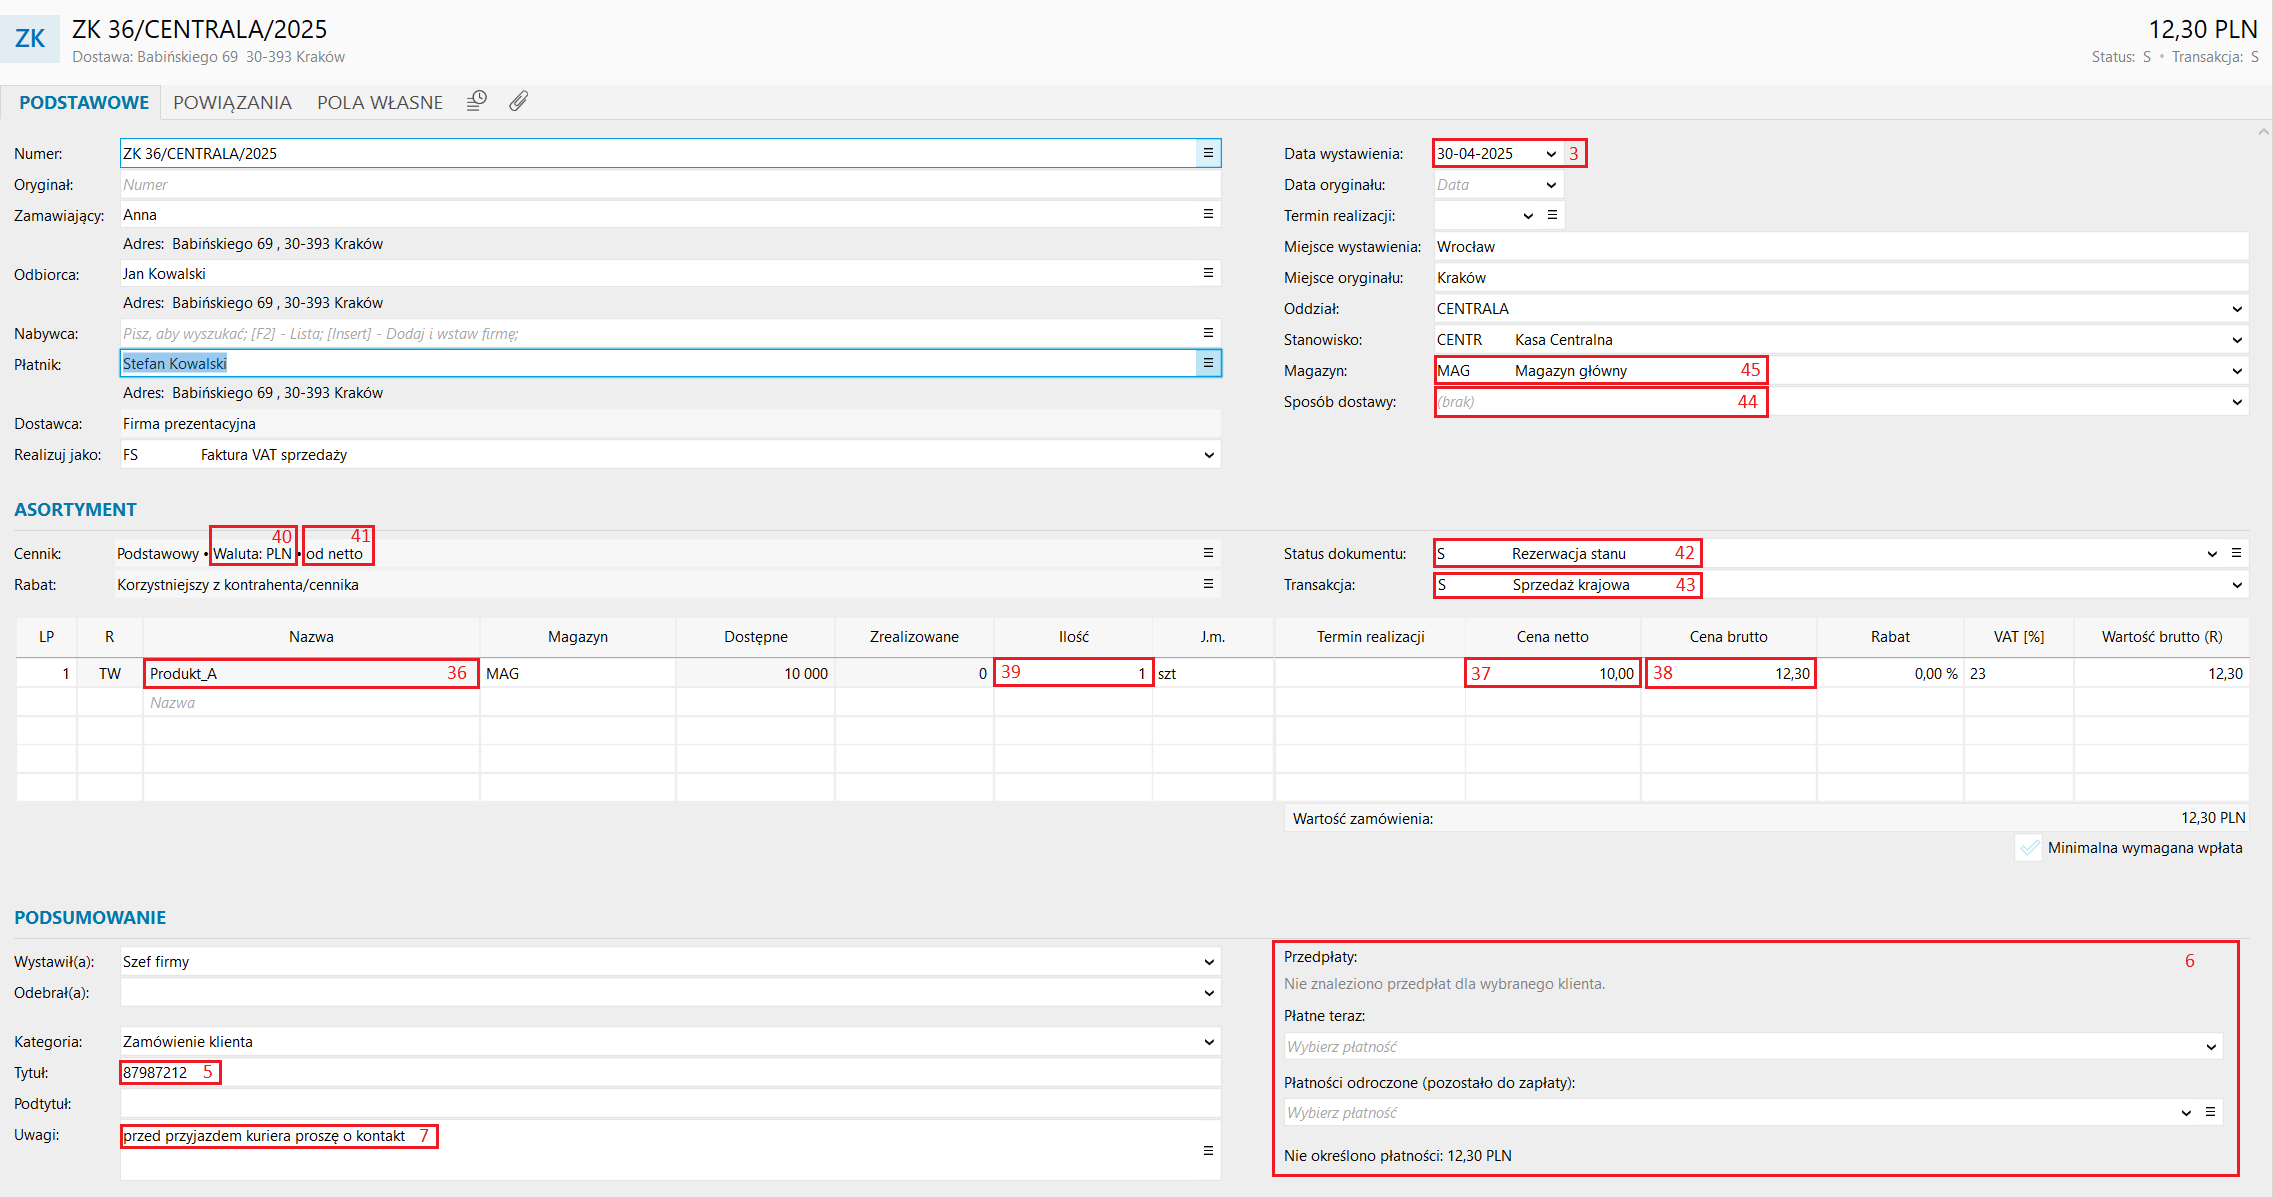This screenshot has width=2273, height=1197.
Task: Click Wartość brutto (R) column header
Action: tap(2161, 637)
